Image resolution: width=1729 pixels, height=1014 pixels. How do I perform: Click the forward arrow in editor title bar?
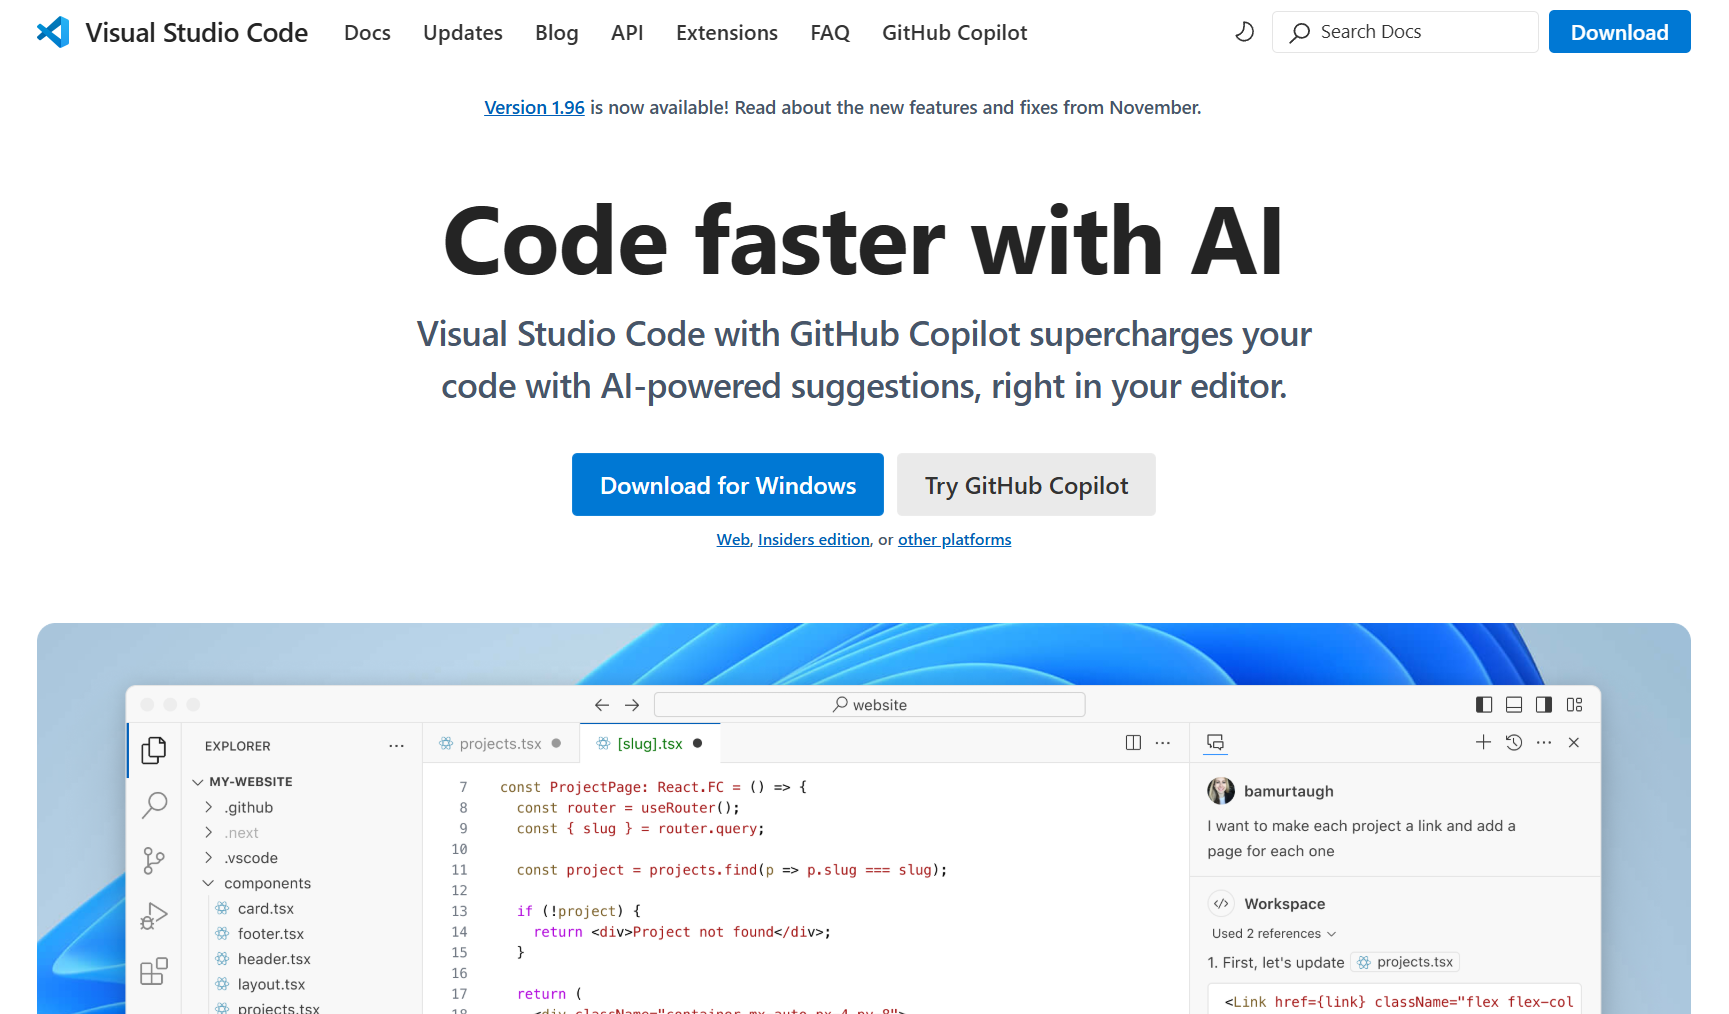[632, 705]
